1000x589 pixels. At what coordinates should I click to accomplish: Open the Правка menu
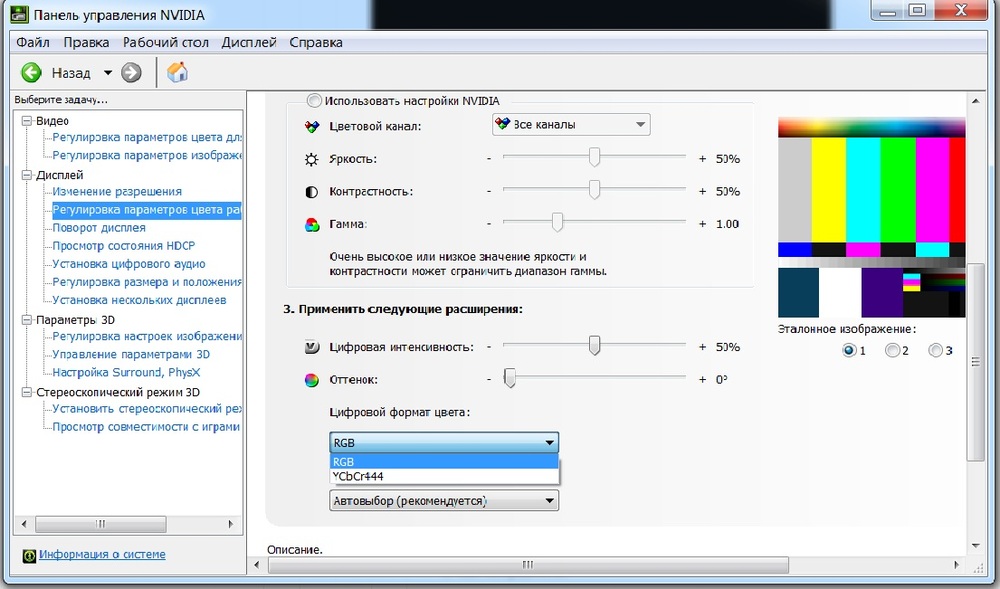point(86,42)
